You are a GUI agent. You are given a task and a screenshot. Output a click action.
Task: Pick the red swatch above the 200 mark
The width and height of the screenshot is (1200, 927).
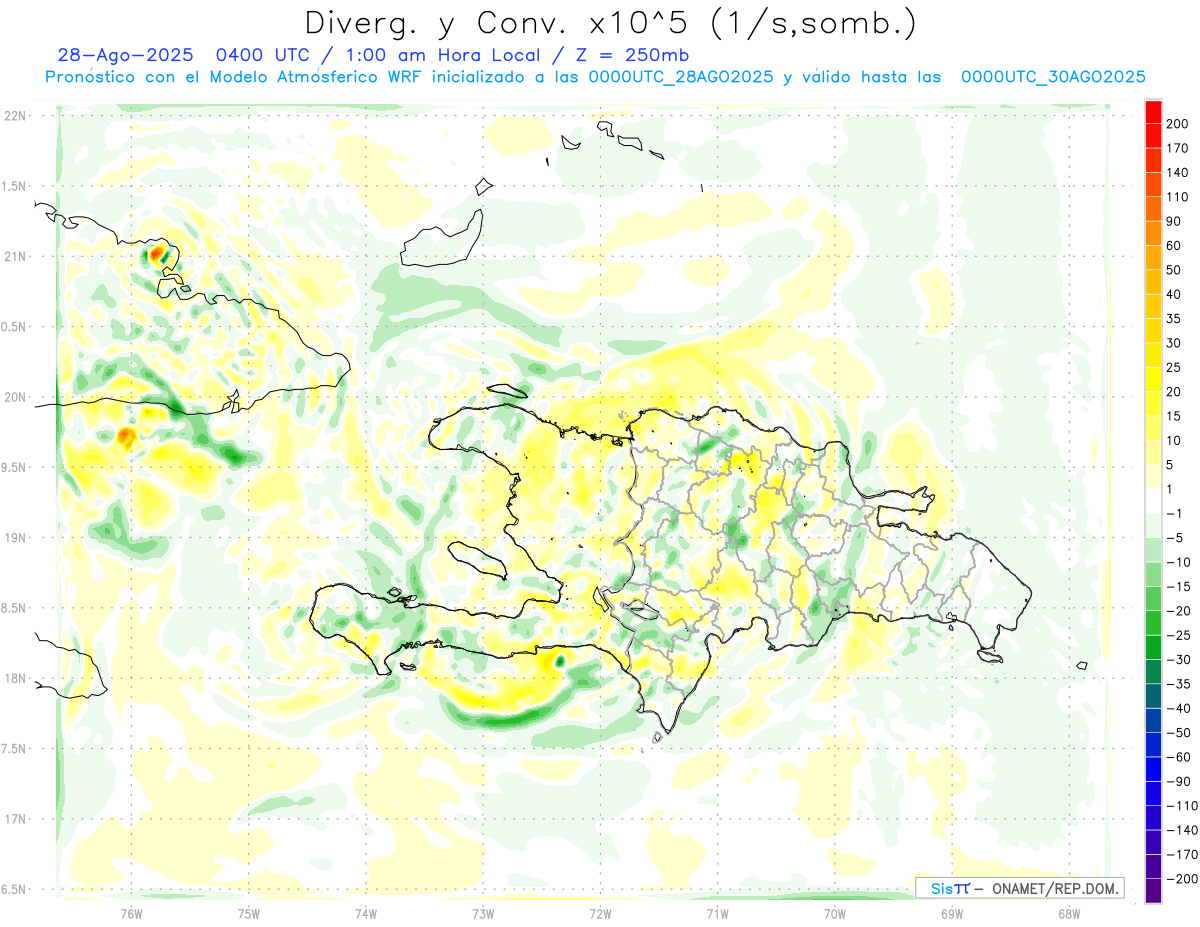(x=1153, y=112)
